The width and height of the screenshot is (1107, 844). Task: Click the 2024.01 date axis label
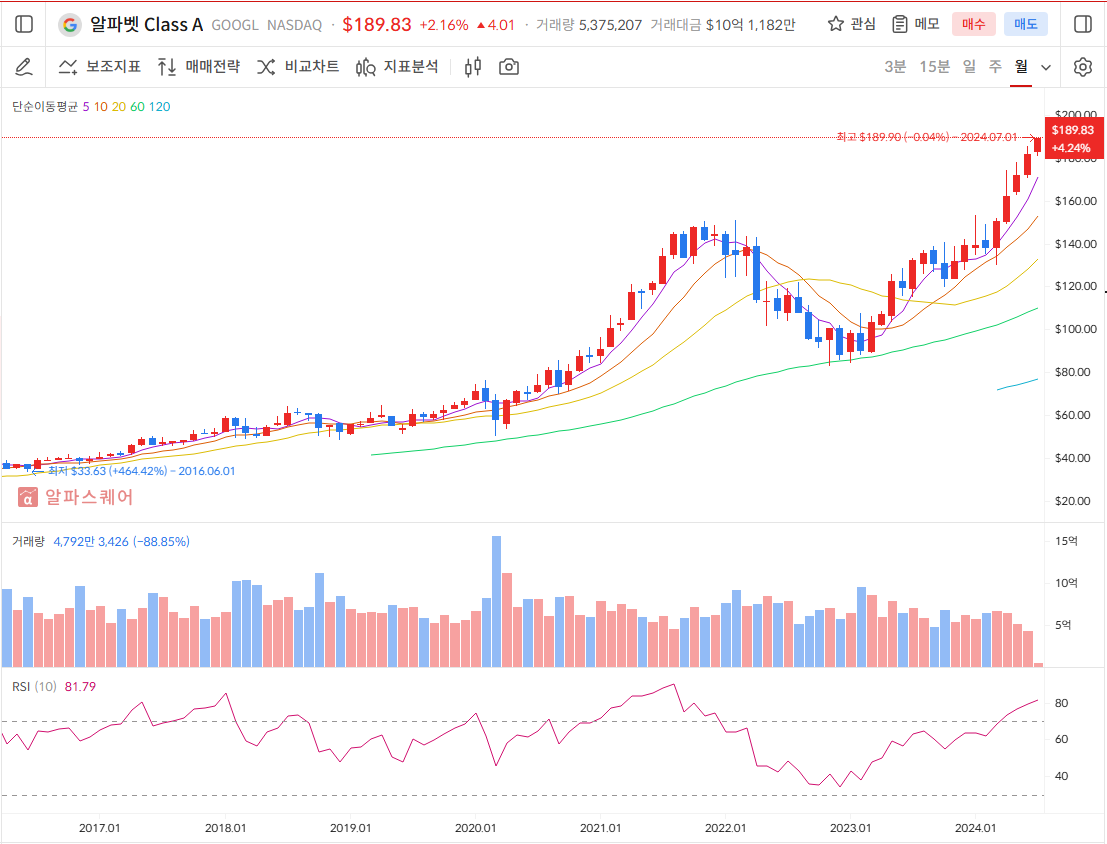coord(976,828)
